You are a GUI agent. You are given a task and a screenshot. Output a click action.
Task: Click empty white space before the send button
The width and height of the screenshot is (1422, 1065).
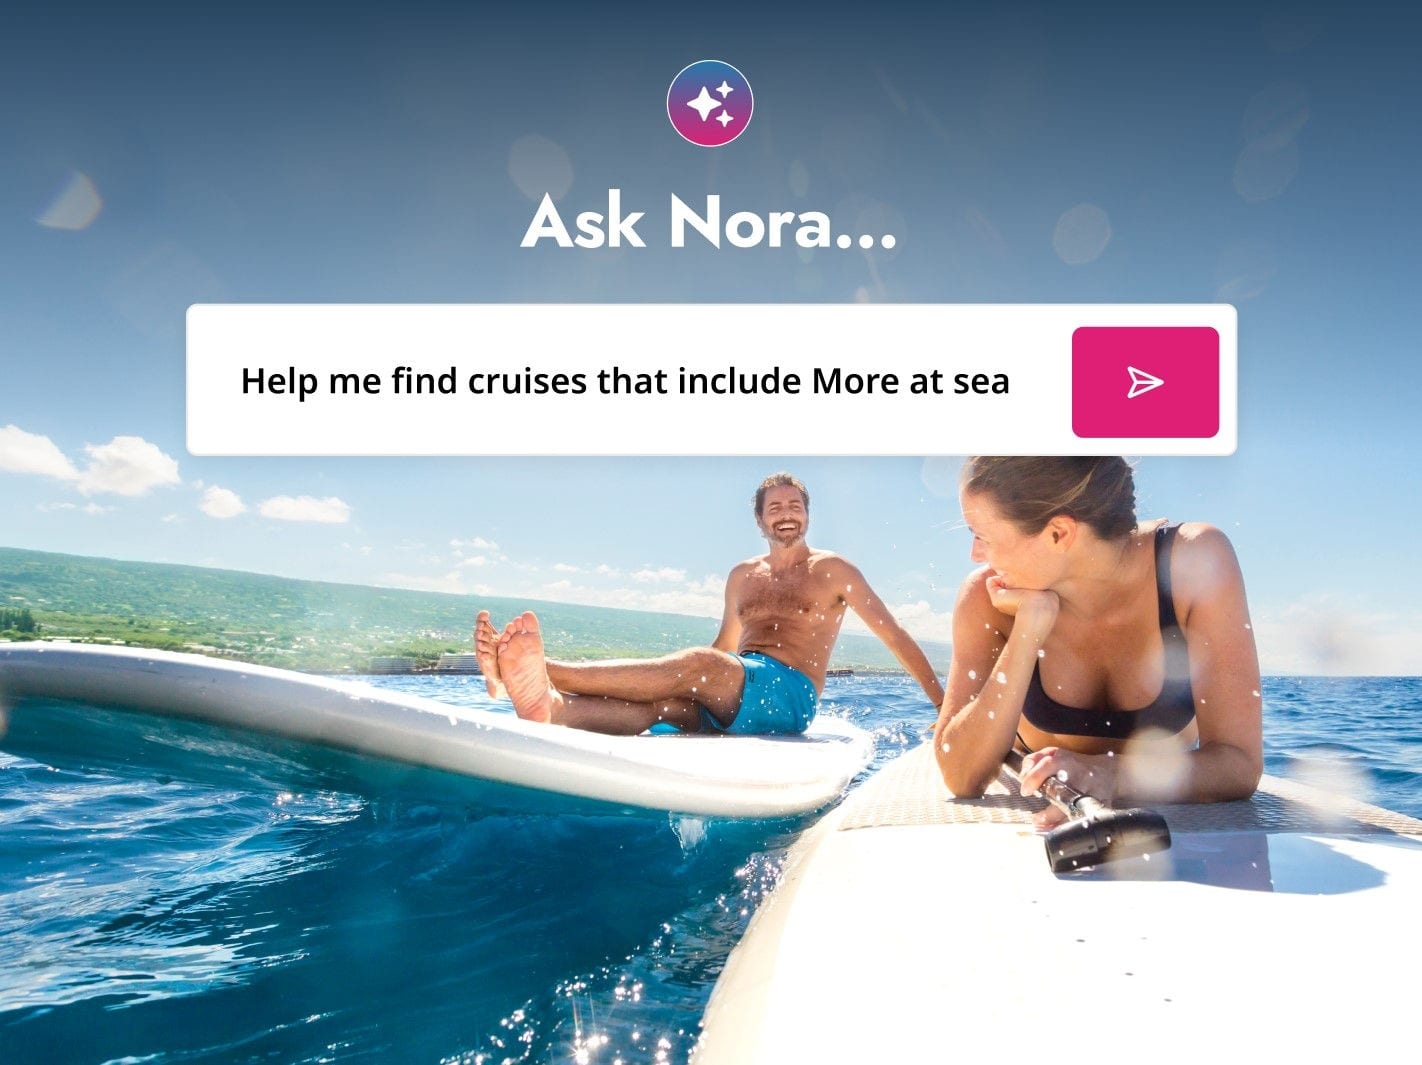(1040, 381)
